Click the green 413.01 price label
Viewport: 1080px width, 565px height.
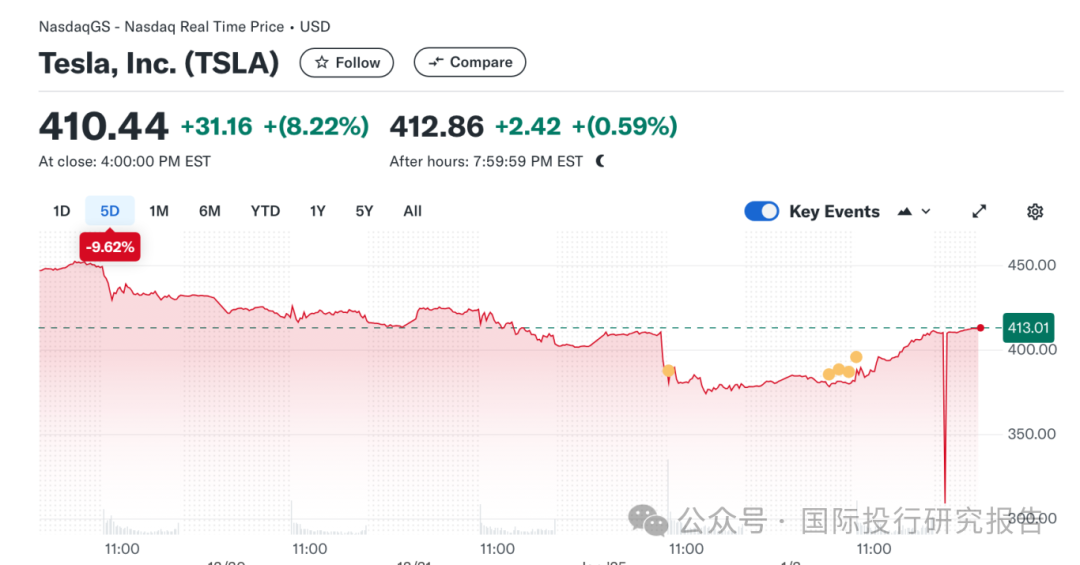[1028, 328]
